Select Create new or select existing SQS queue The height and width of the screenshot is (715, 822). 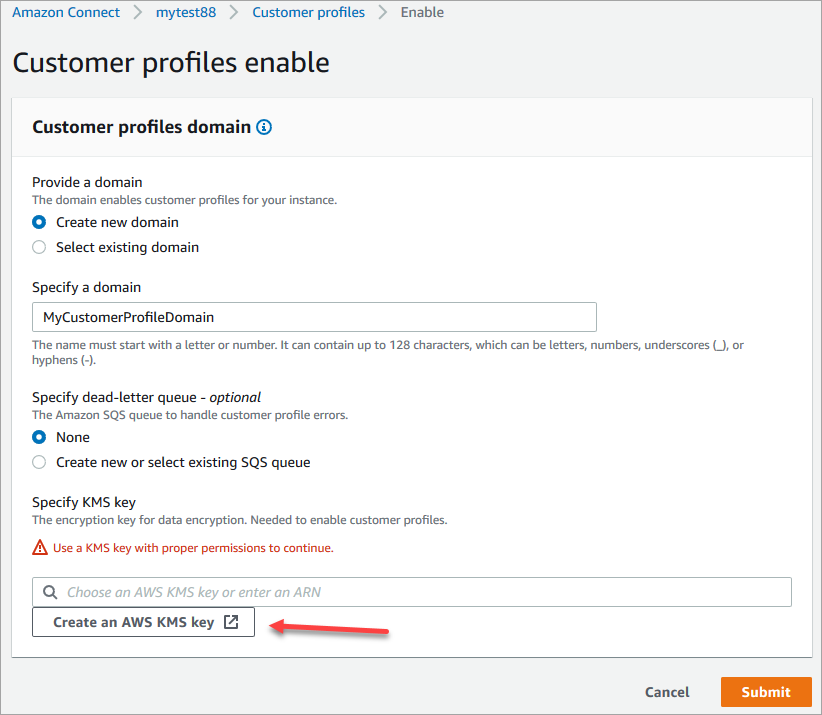pyautogui.click(x=38, y=462)
